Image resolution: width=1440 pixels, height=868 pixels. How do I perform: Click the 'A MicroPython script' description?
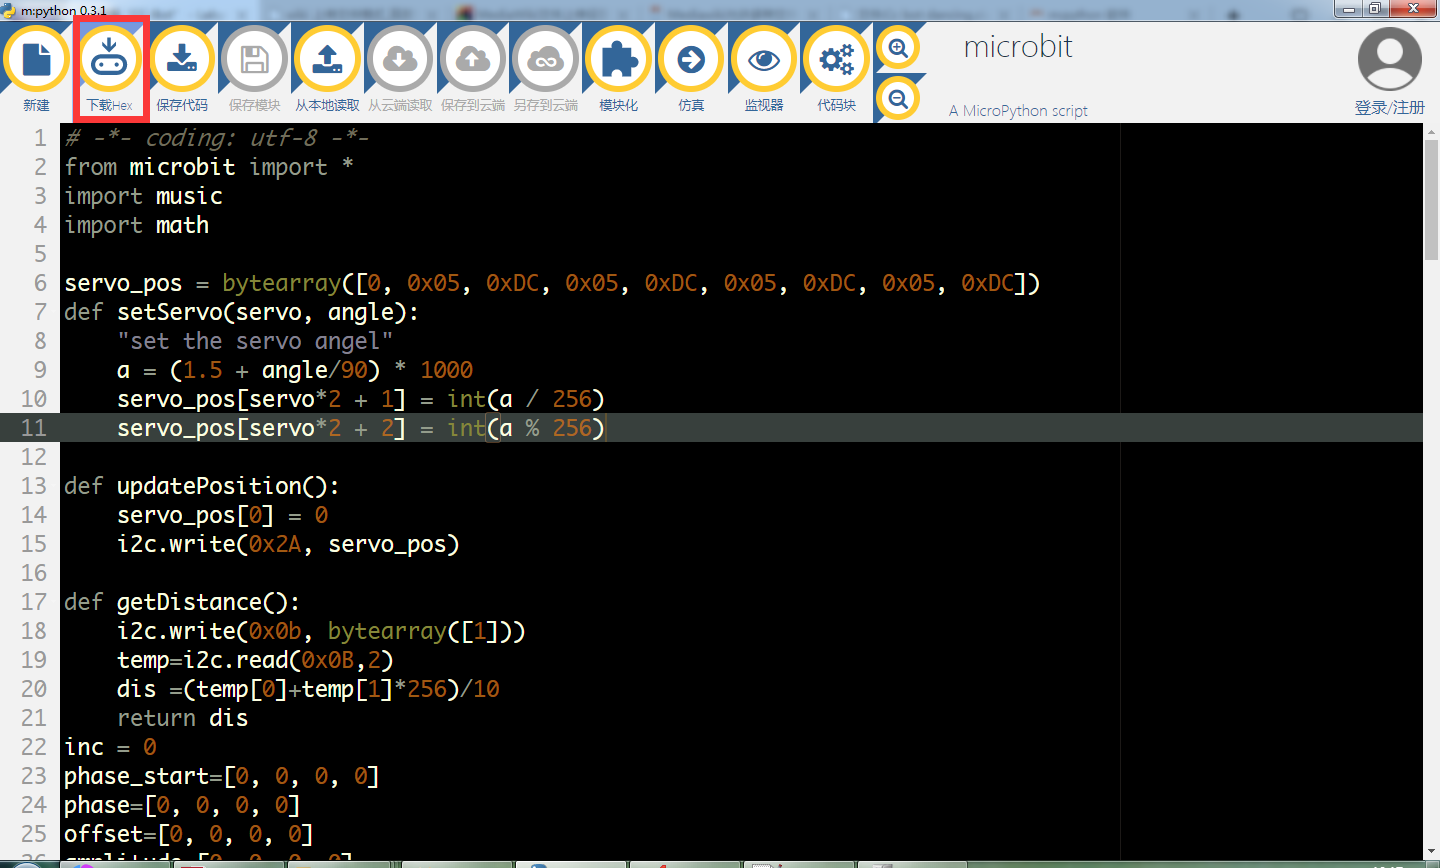(1018, 111)
